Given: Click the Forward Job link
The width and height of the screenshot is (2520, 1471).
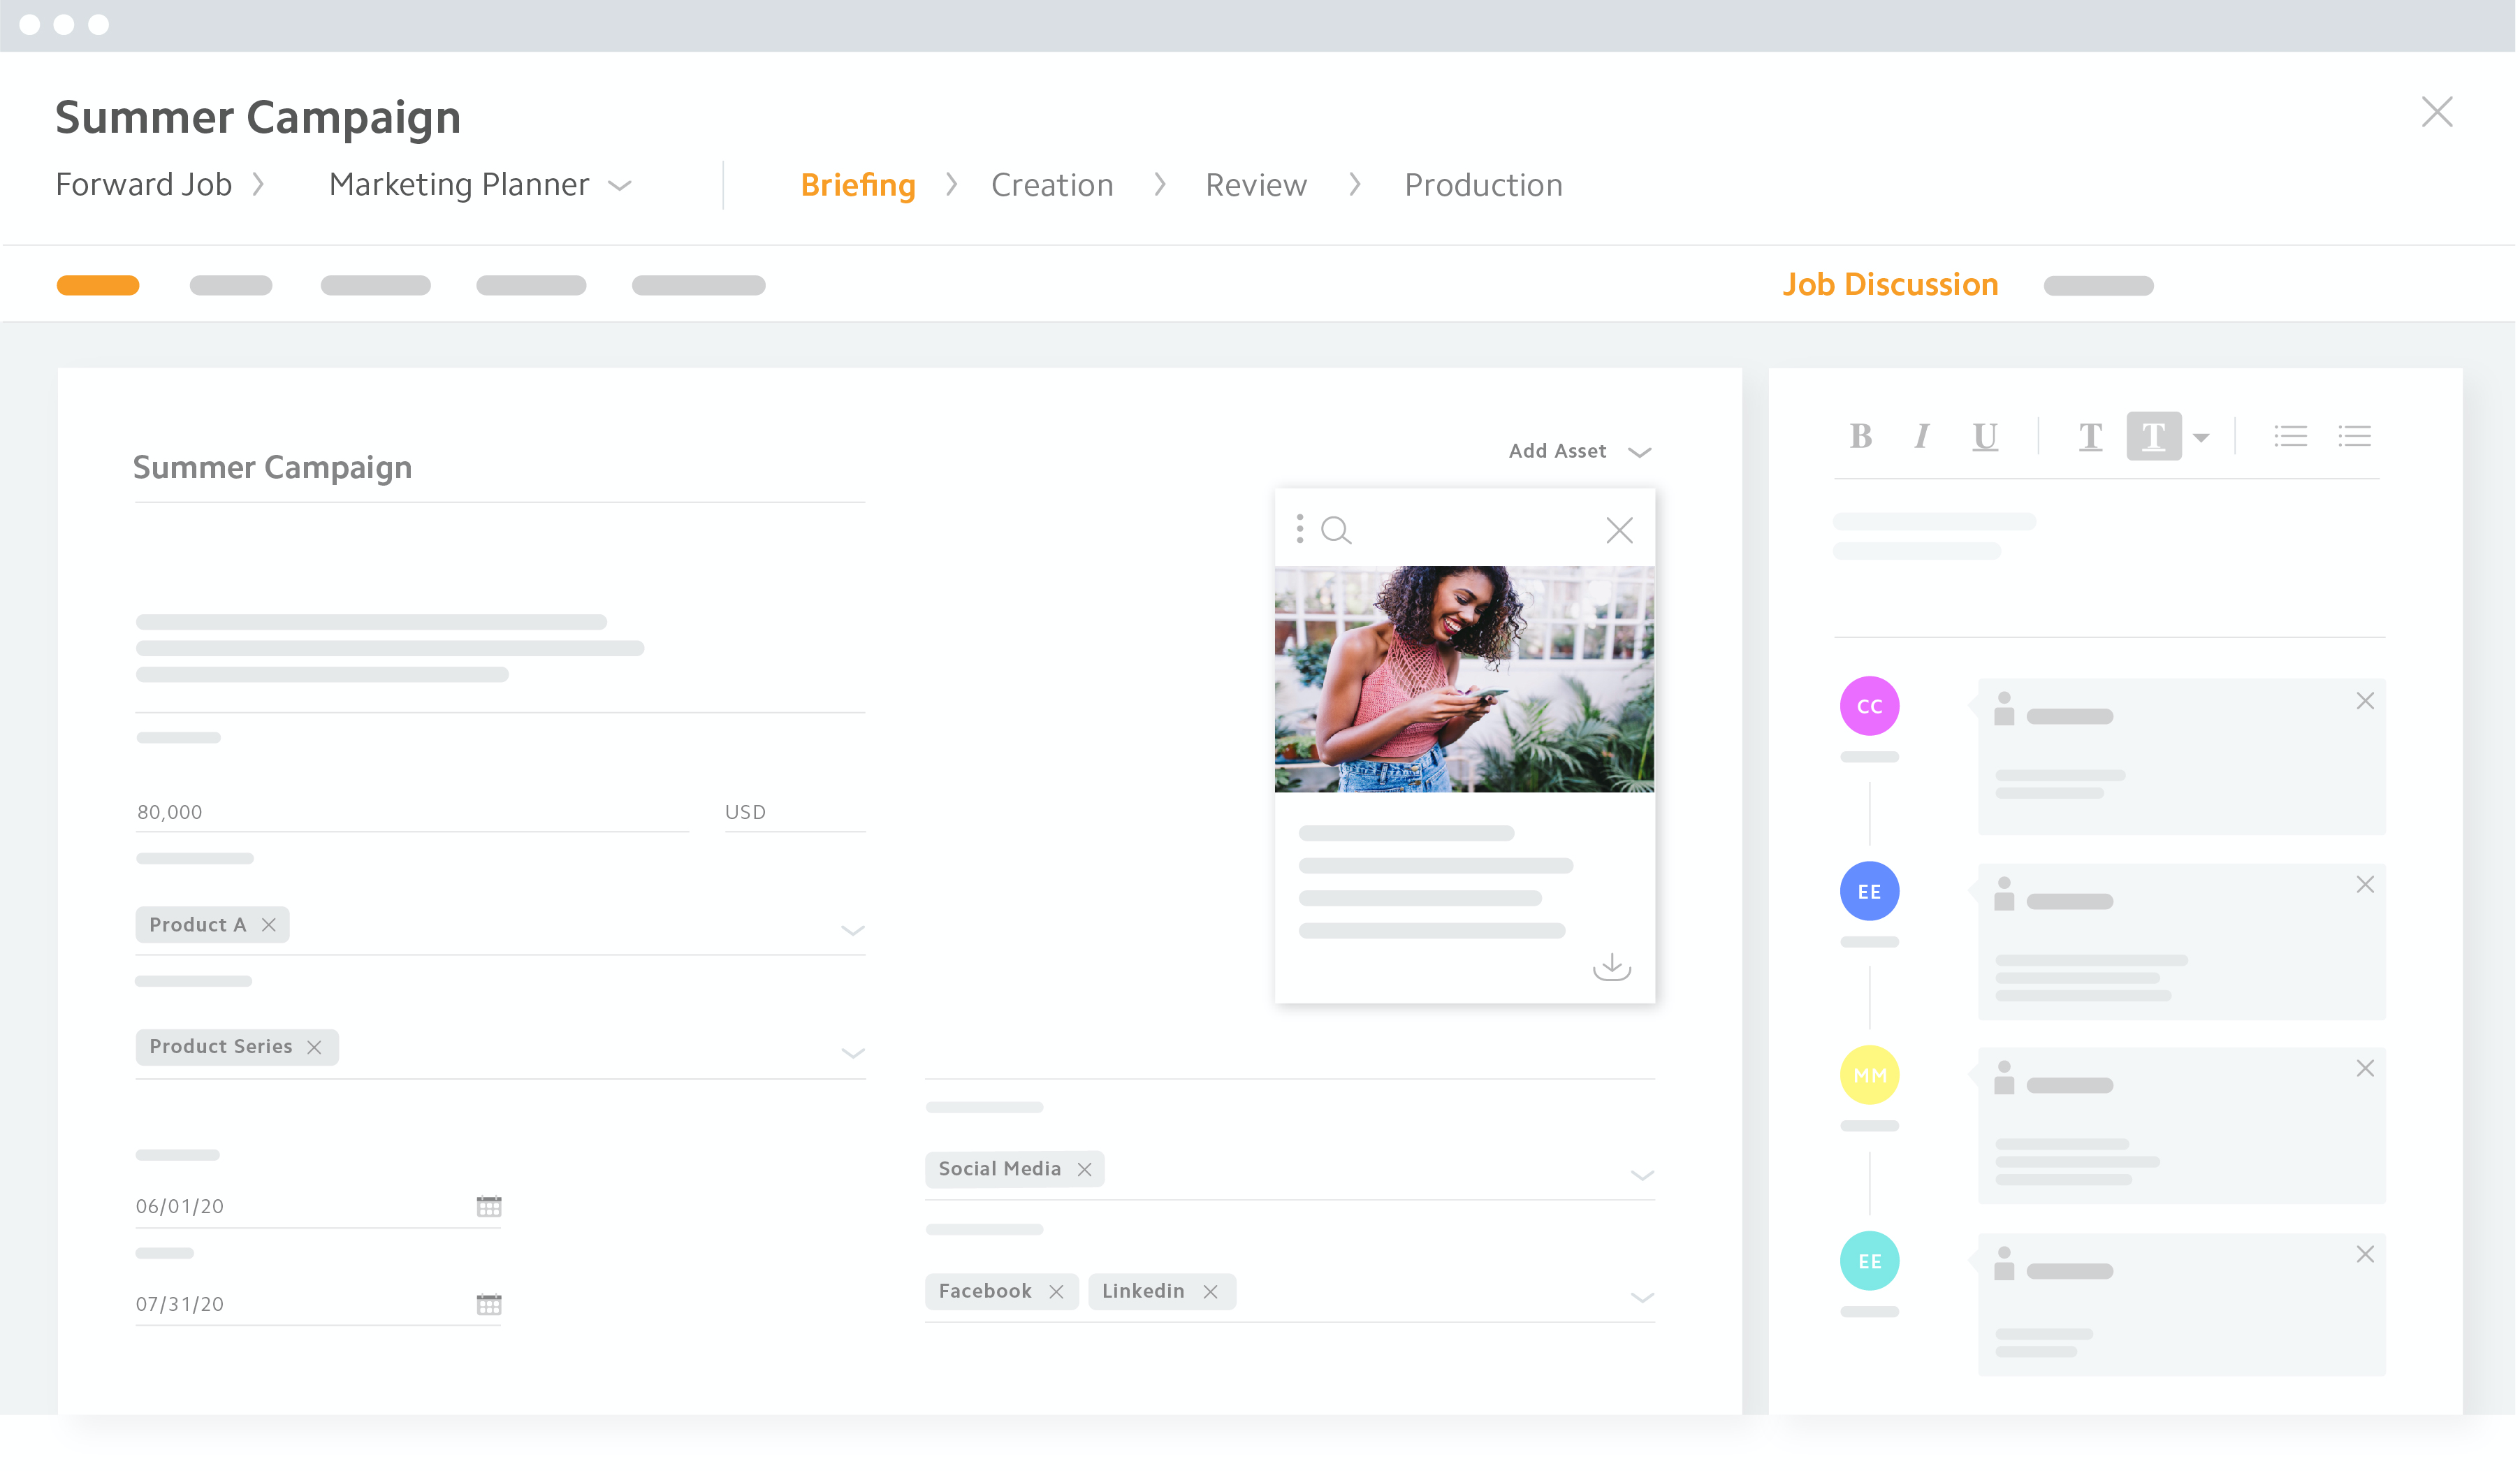Looking at the screenshot, I should pos(144,185).
